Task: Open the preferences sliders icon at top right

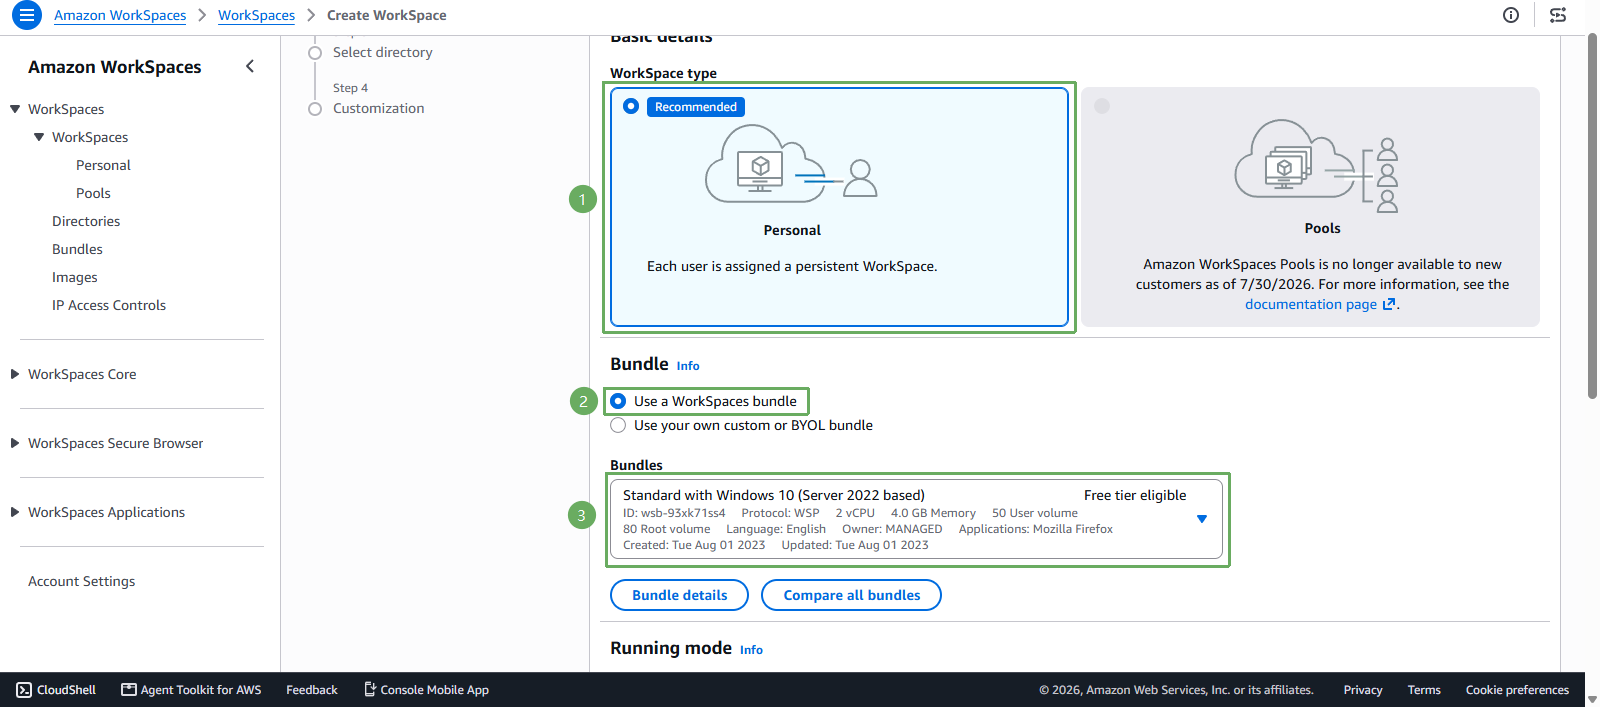Action: [1558, 15]
